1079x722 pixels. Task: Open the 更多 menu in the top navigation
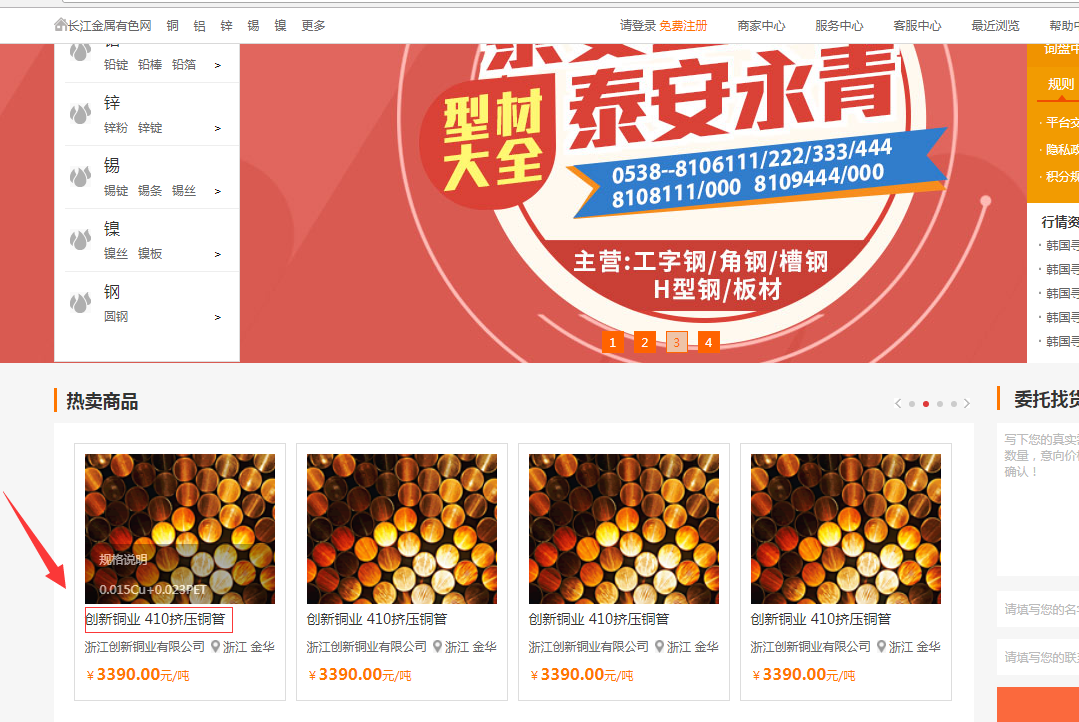point(313,25)
